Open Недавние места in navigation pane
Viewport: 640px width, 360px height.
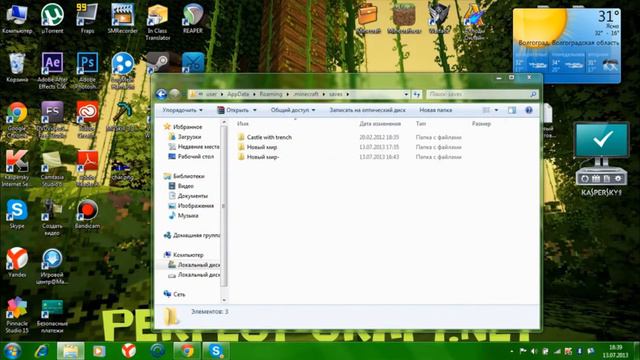pyautogui.click(x=194, y=147)
